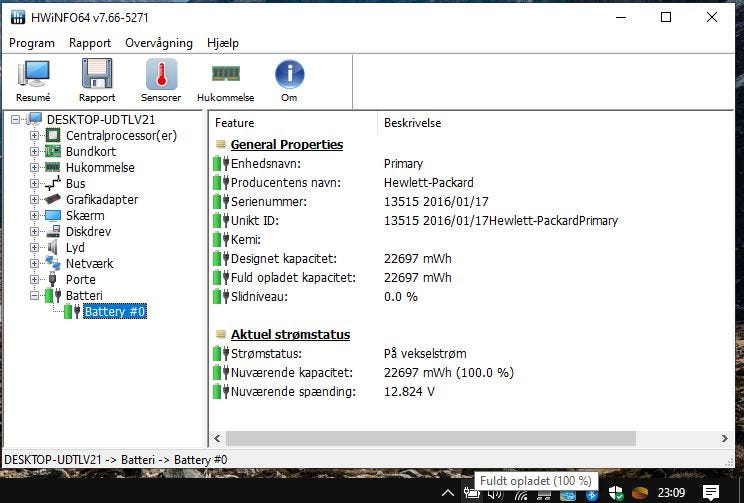
Task: Click the status bar path text
Action: 116,459
